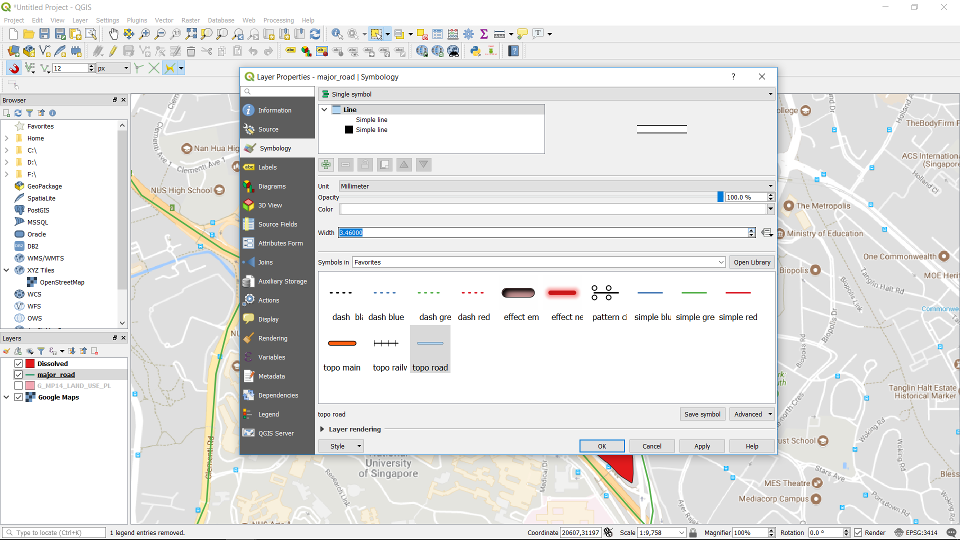Click data-defined override icon next to Width
Image resolution: width=960 pixels, height=540 pixels.
coord(767,232)
